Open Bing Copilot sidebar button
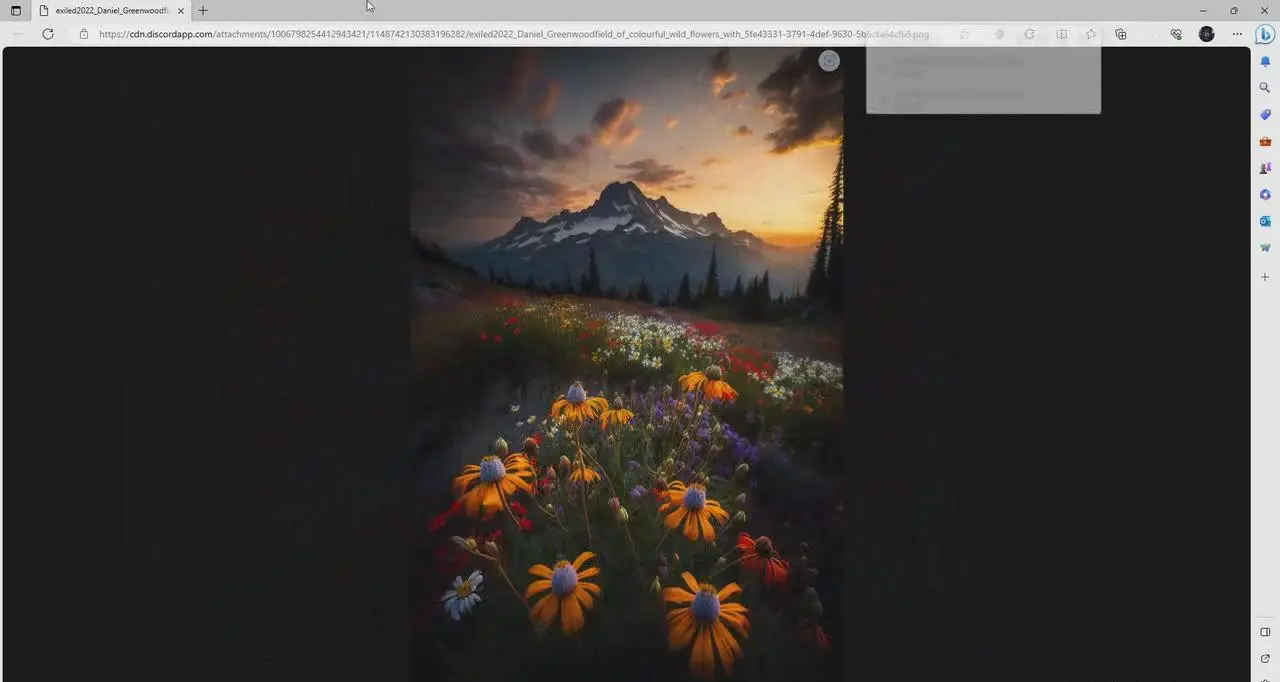 pyautogui.click(x=1265, y=34)
